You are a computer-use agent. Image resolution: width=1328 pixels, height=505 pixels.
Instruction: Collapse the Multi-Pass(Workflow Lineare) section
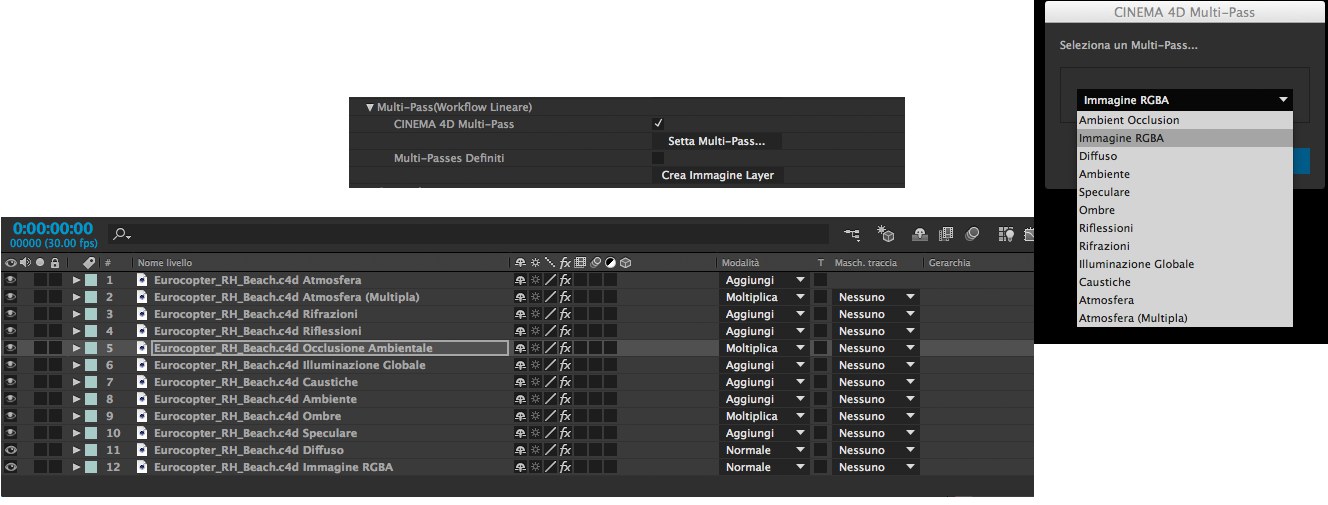pyautogui.click(x=369, y=107)
